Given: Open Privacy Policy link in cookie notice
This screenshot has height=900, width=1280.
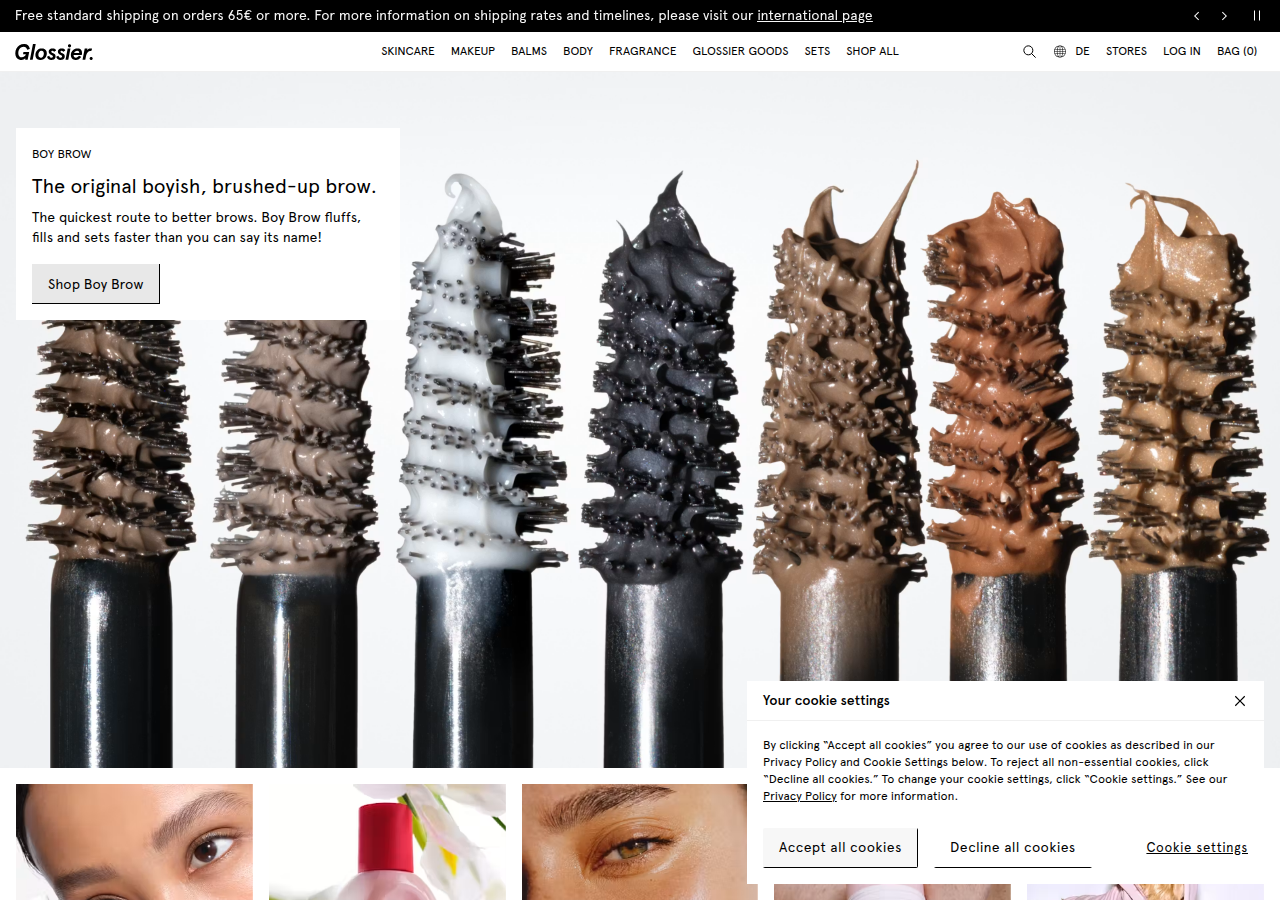Looking at the screenshot, I should coord(800,796).
